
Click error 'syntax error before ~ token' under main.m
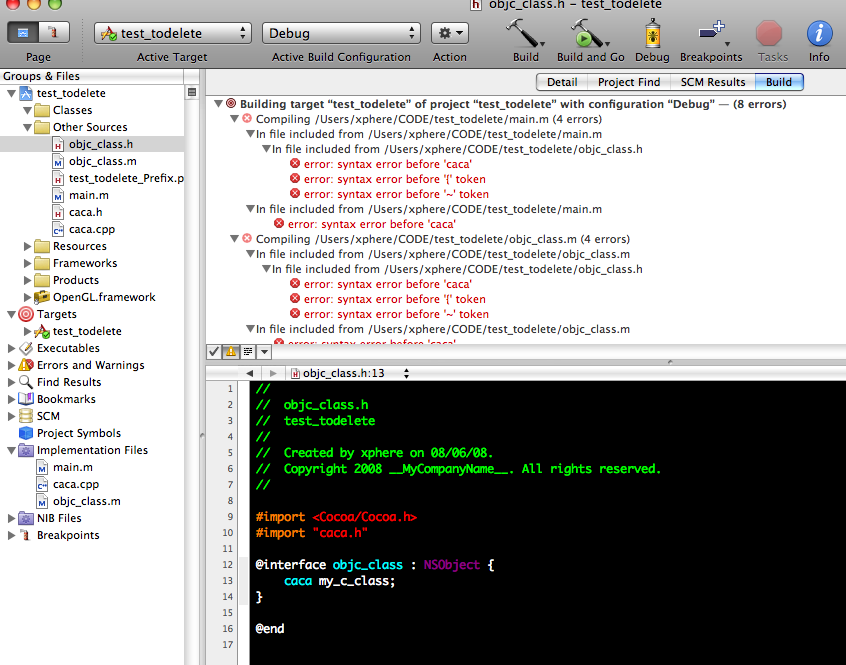[x=396, y=194]
